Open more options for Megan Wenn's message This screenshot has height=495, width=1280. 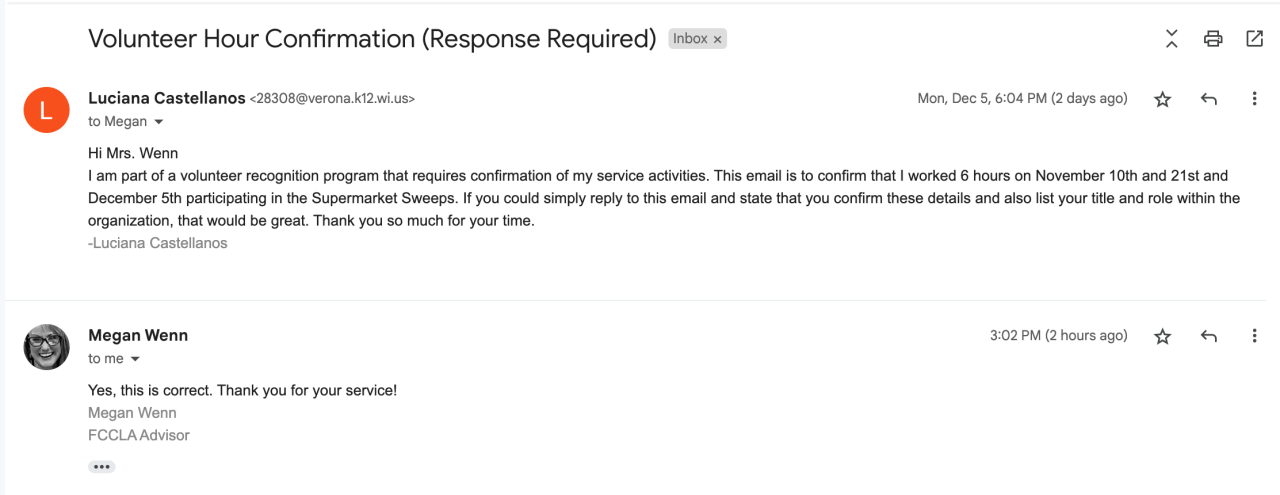(x=1254, y=336)
